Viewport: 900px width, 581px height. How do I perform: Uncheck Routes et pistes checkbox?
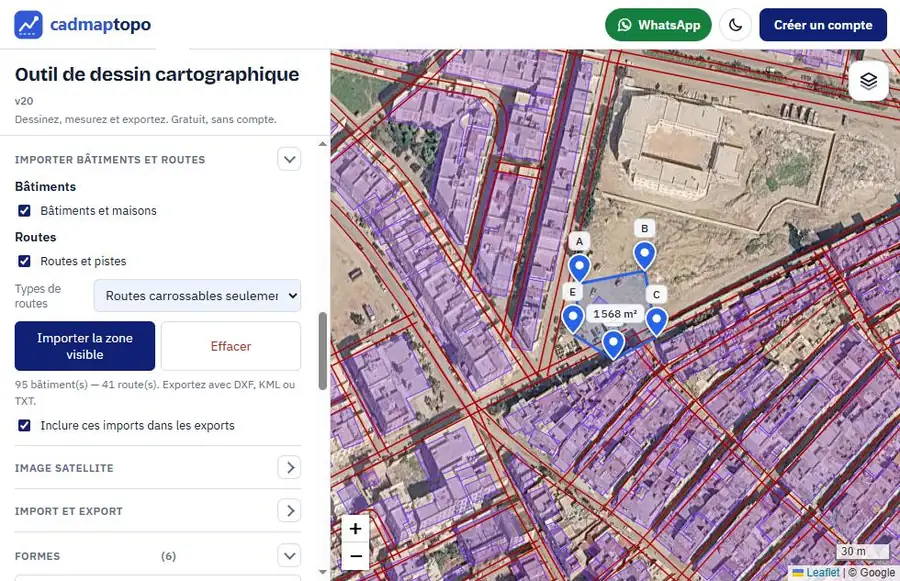tap(24, 261)
